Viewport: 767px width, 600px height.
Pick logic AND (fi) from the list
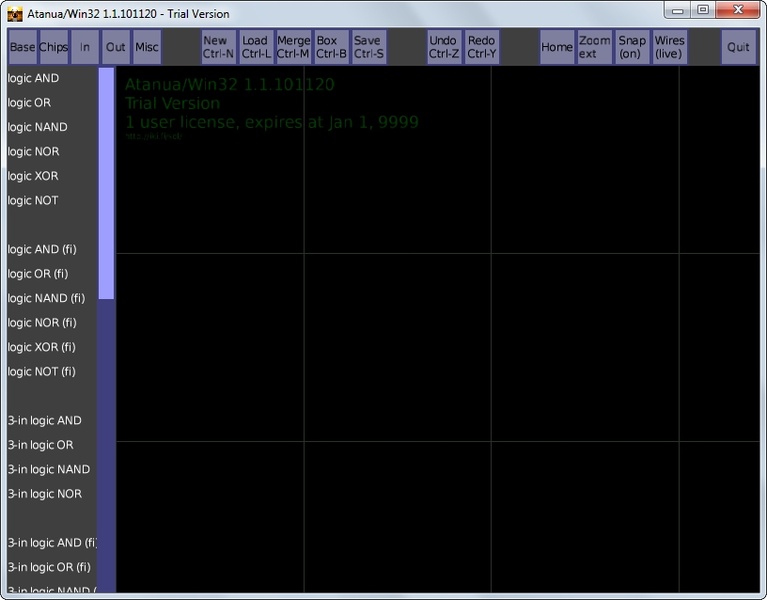42,249
